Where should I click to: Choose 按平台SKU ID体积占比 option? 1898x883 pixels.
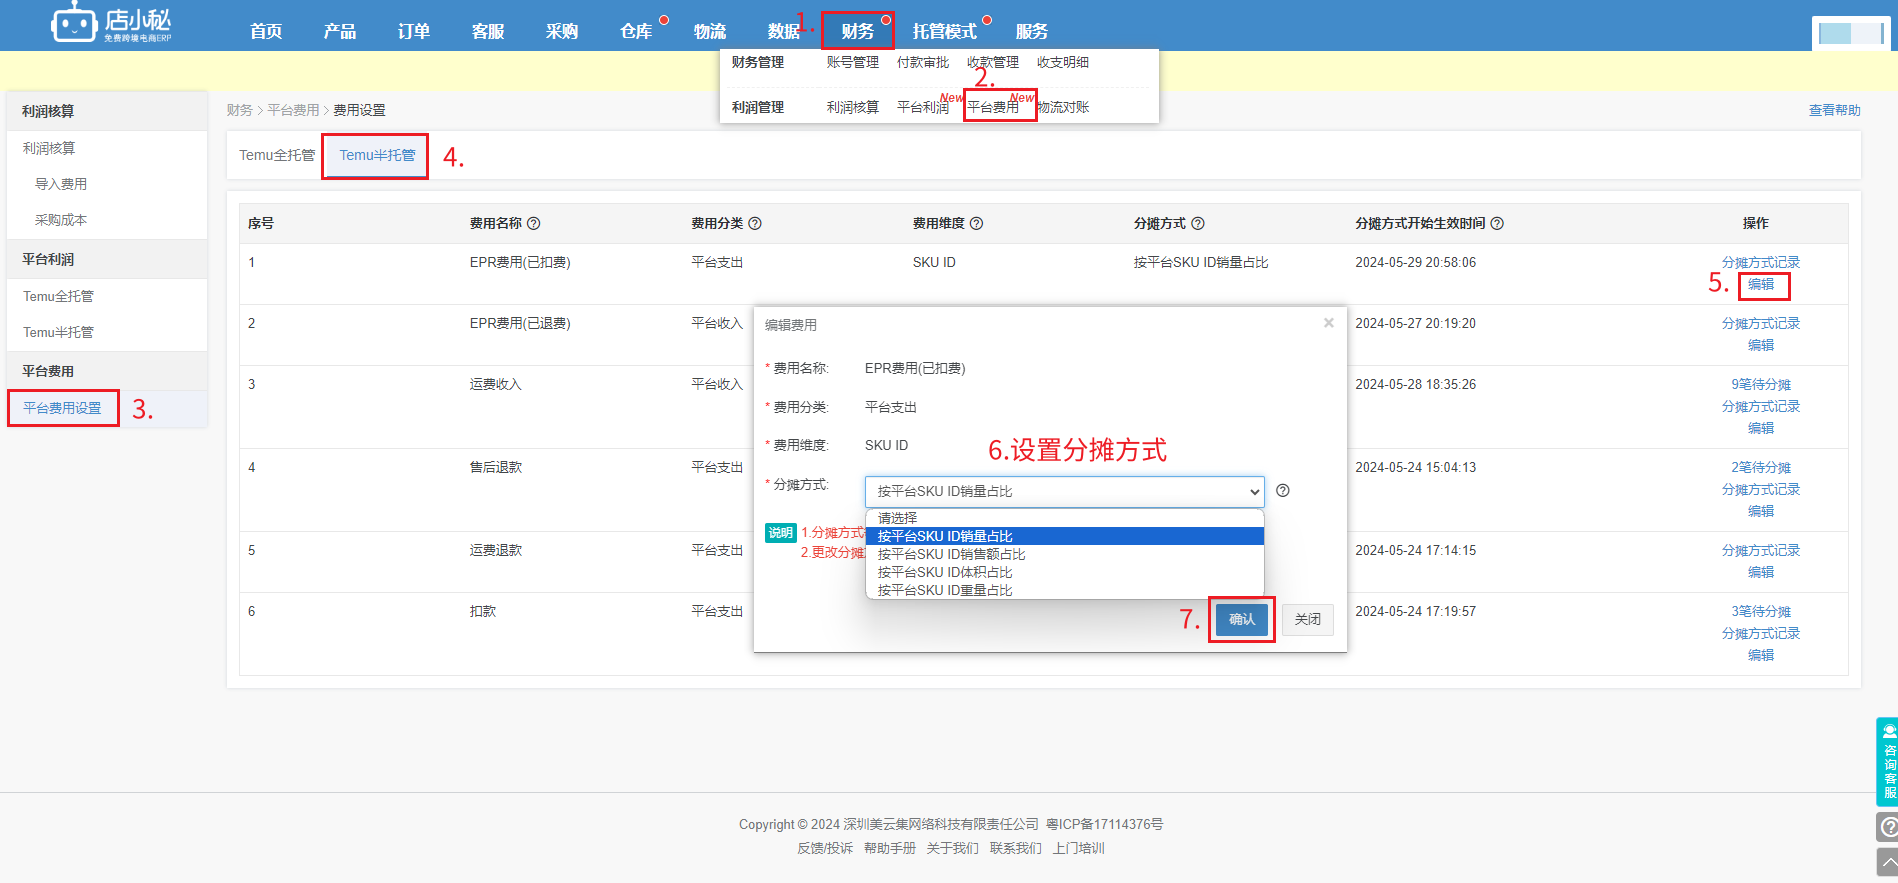pos(945,572)
